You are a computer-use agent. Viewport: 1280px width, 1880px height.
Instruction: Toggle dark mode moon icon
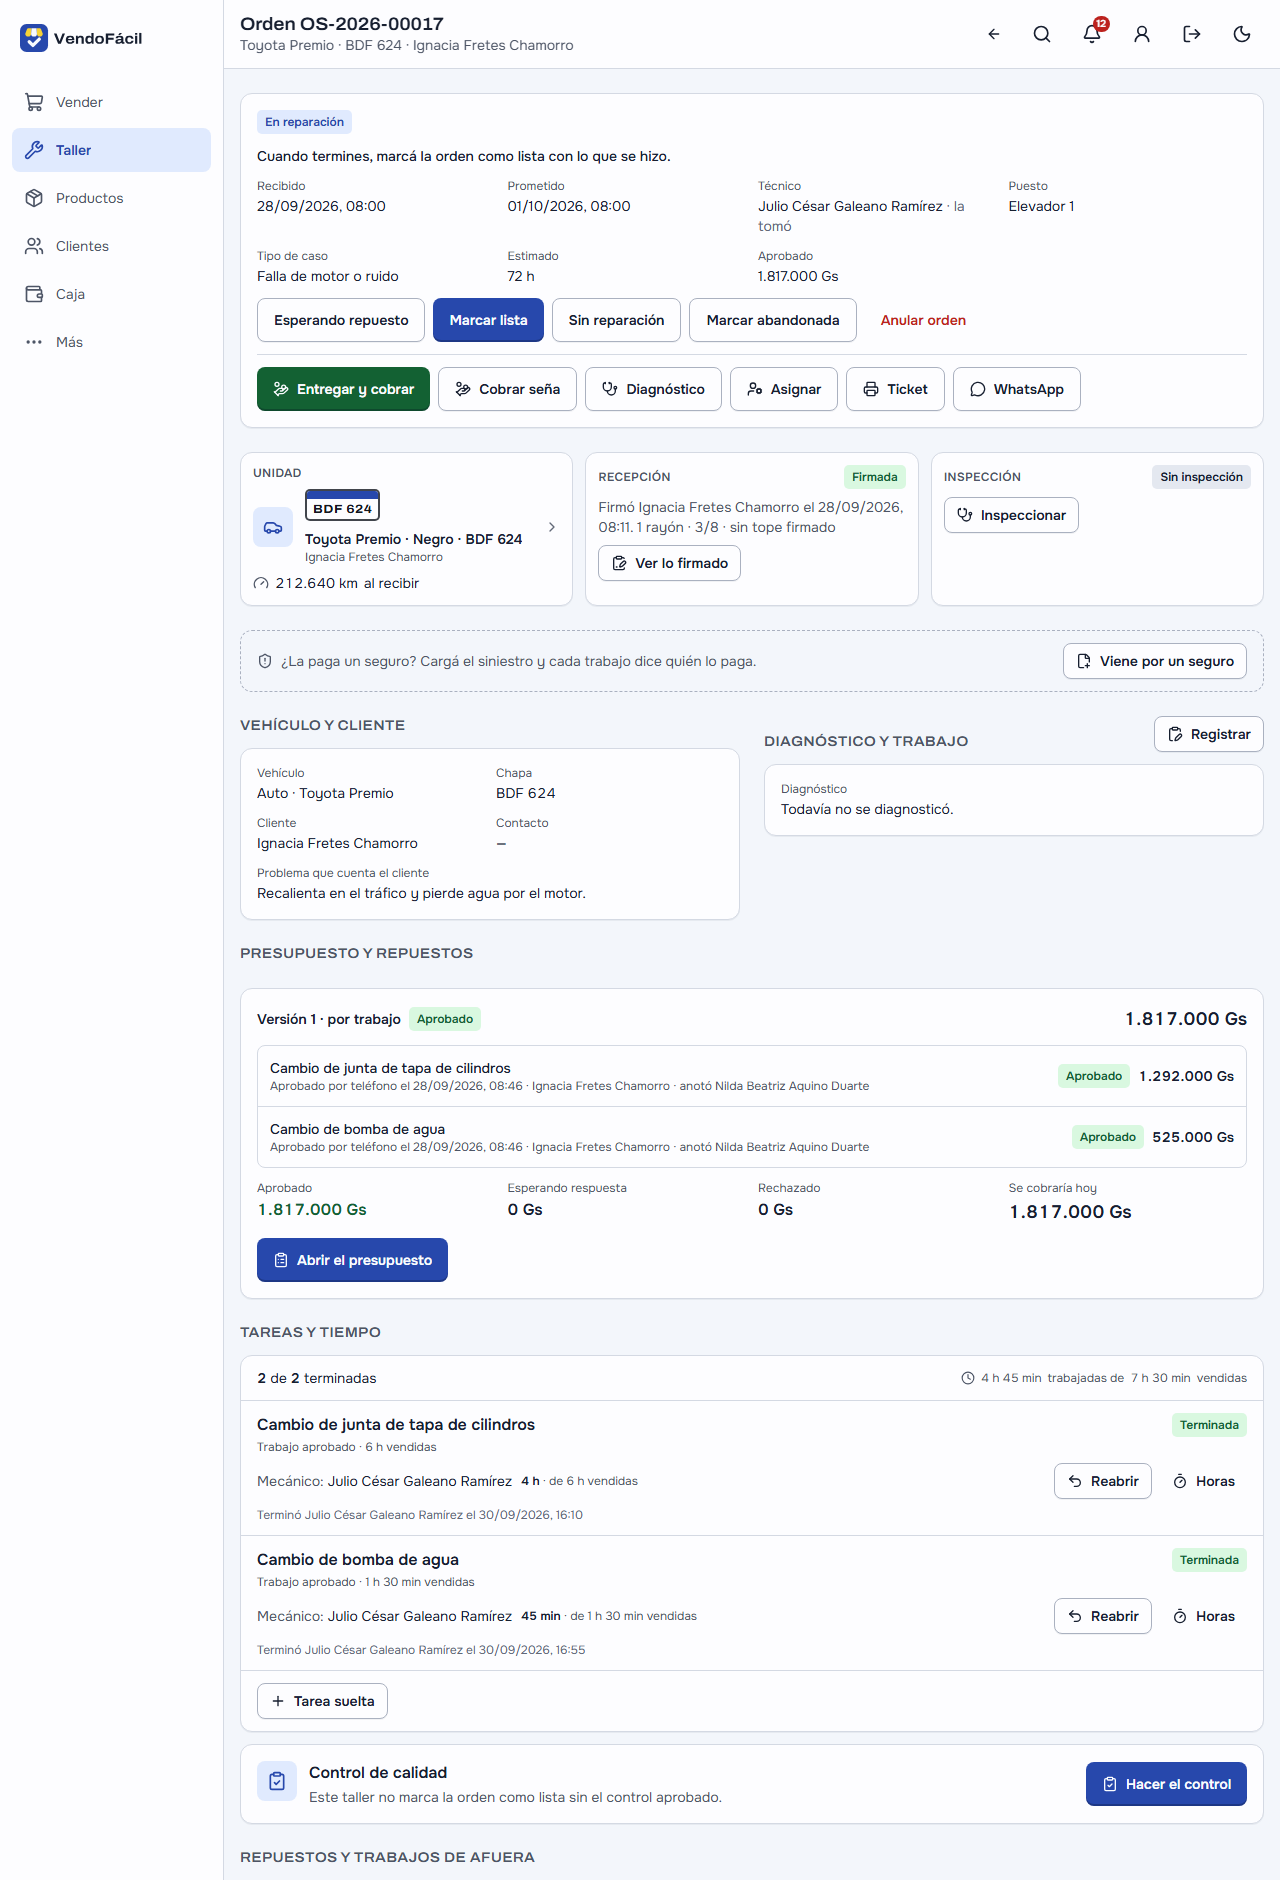coord(1242,34)
